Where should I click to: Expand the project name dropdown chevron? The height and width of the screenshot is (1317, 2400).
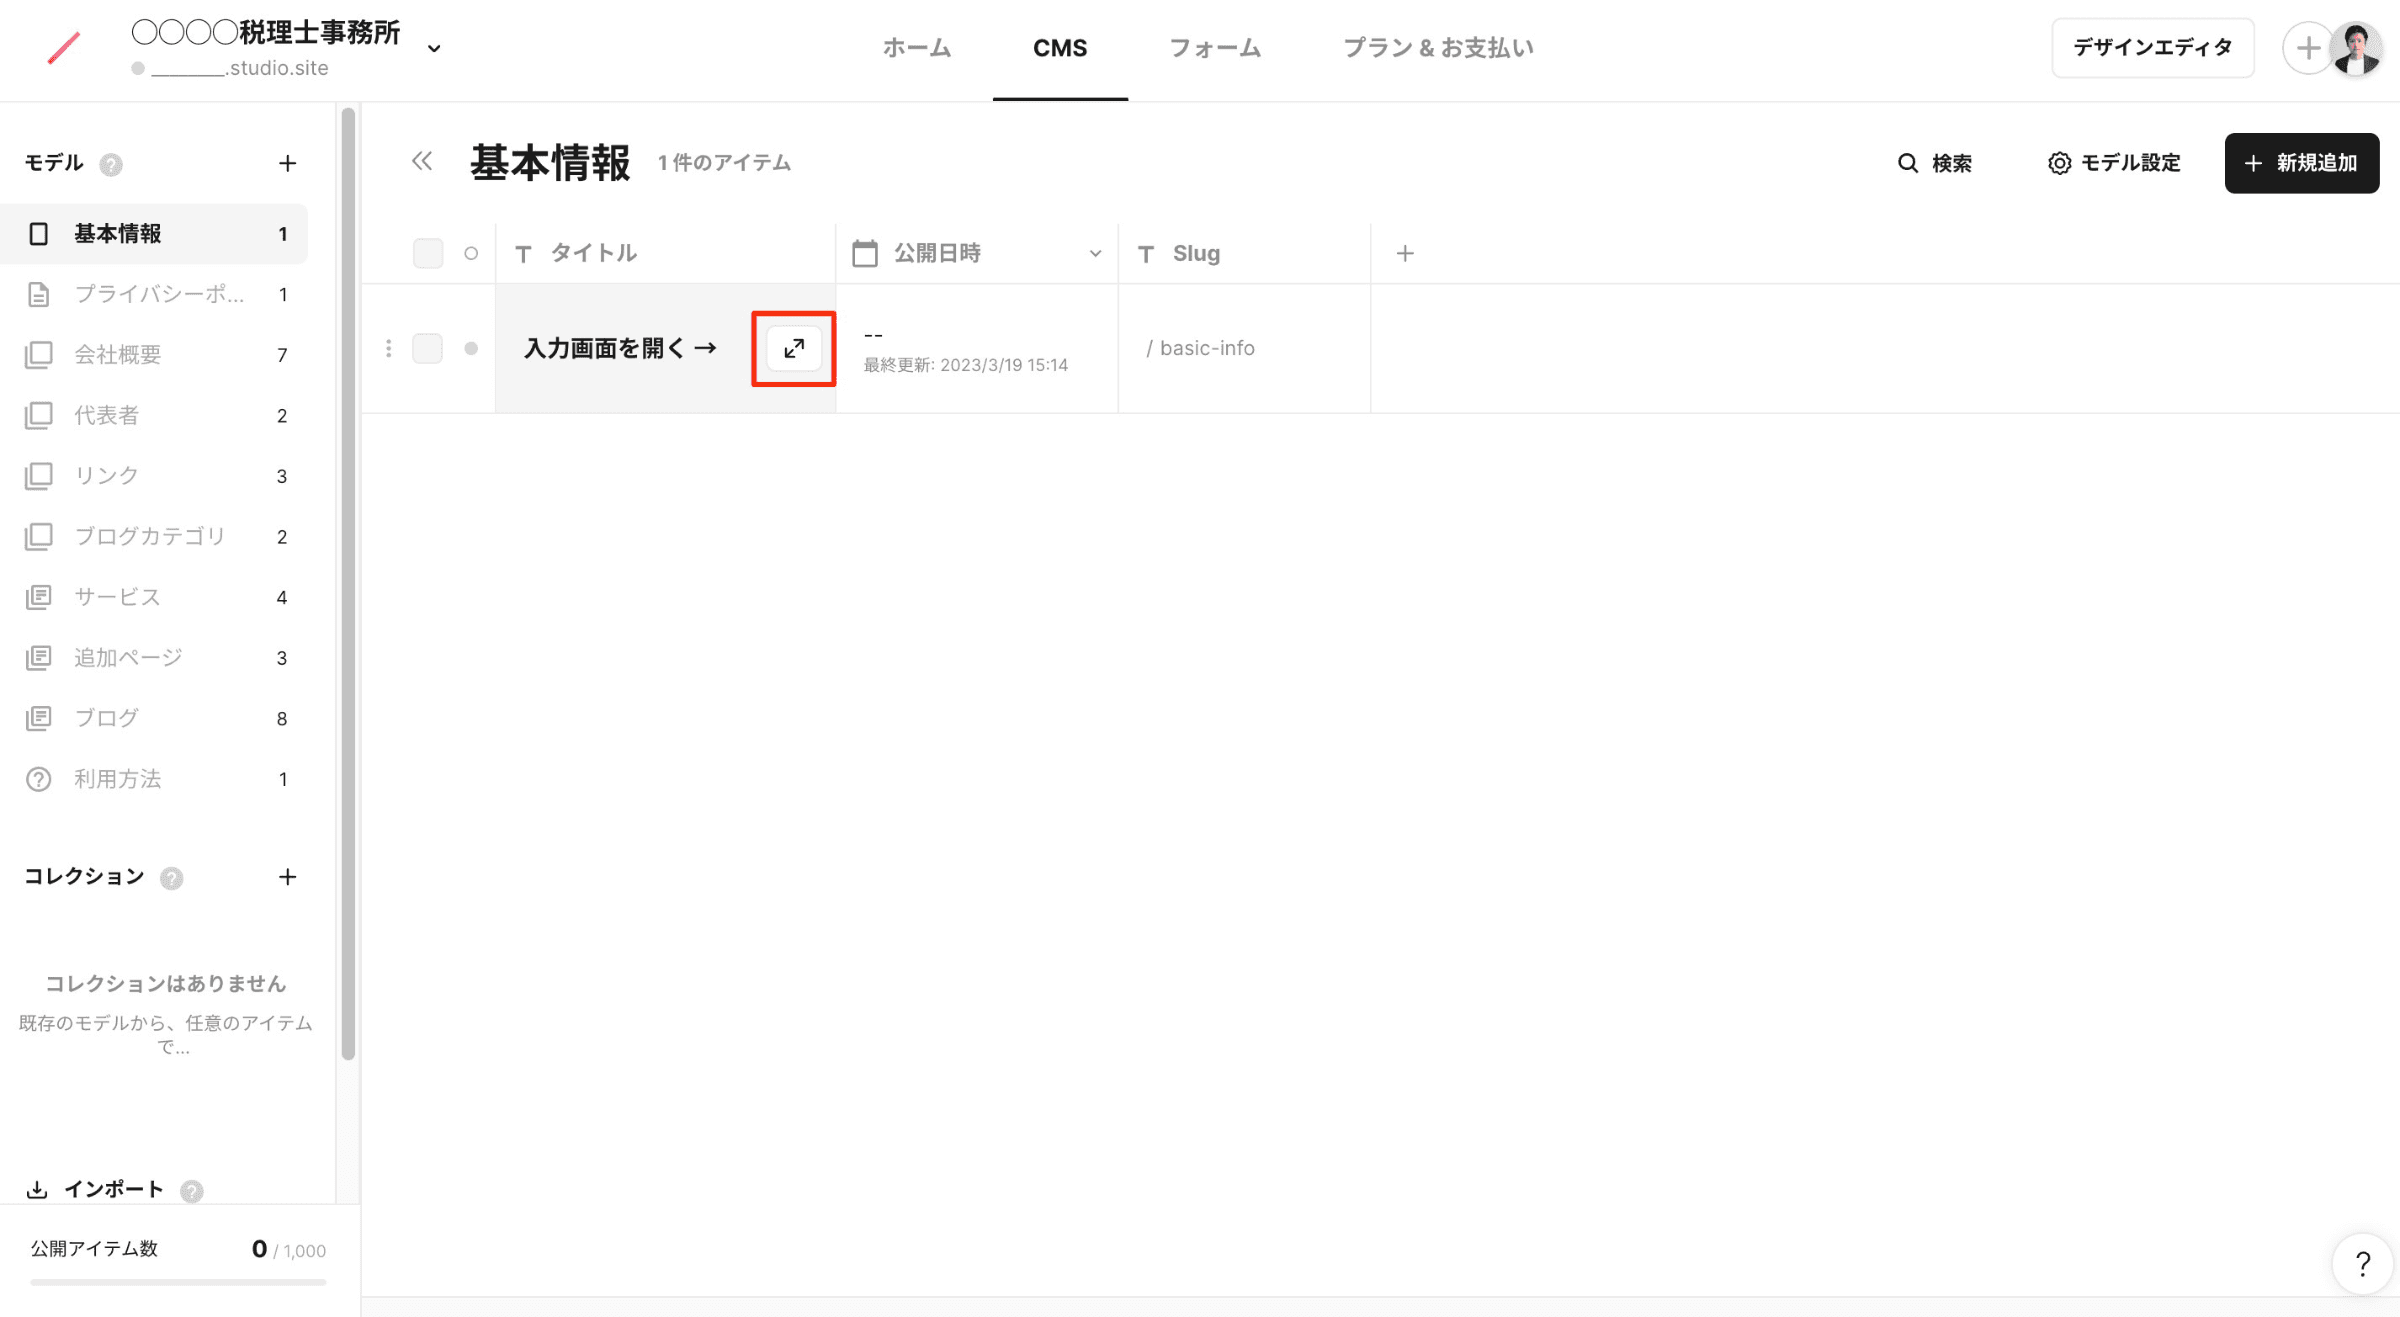[434, 48]
